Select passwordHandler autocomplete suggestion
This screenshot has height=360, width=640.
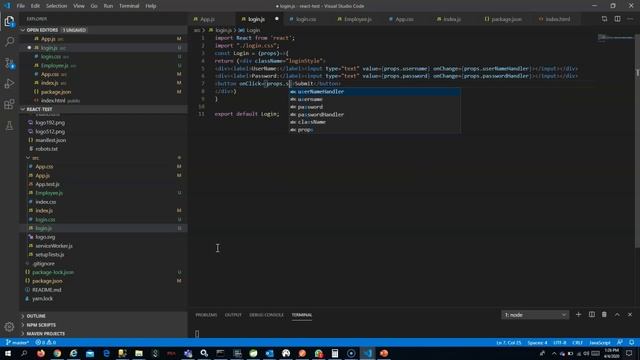[375, 115]
